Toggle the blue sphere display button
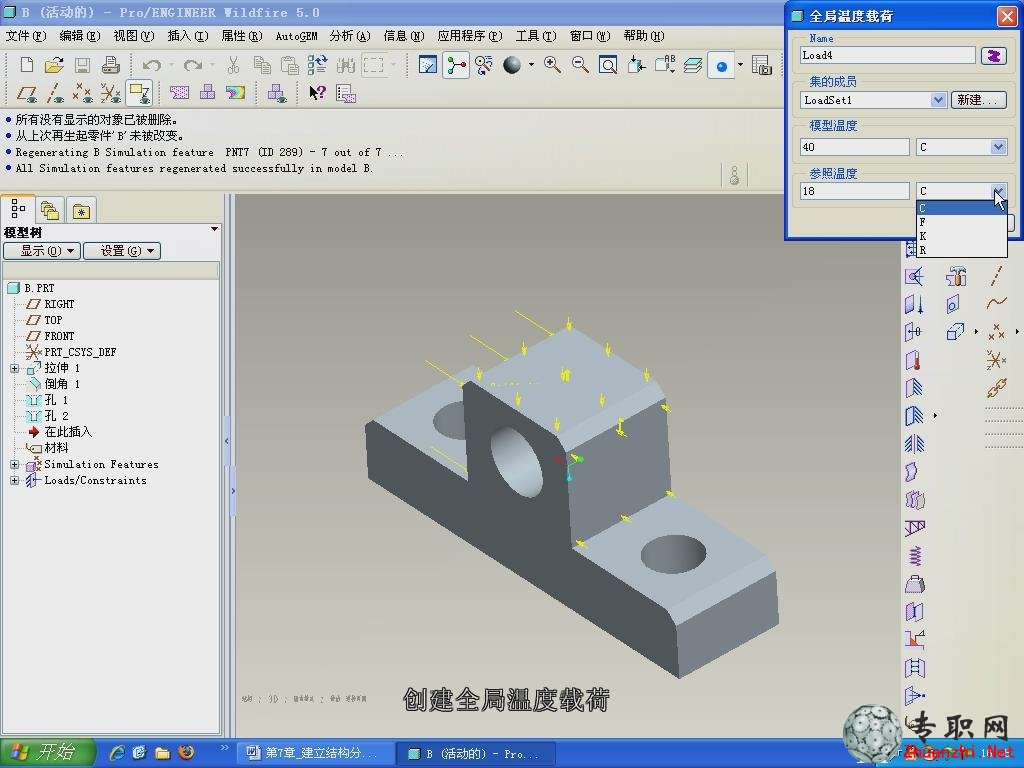The height and width of the screenshot is (768, 1024). click(721, 65)
